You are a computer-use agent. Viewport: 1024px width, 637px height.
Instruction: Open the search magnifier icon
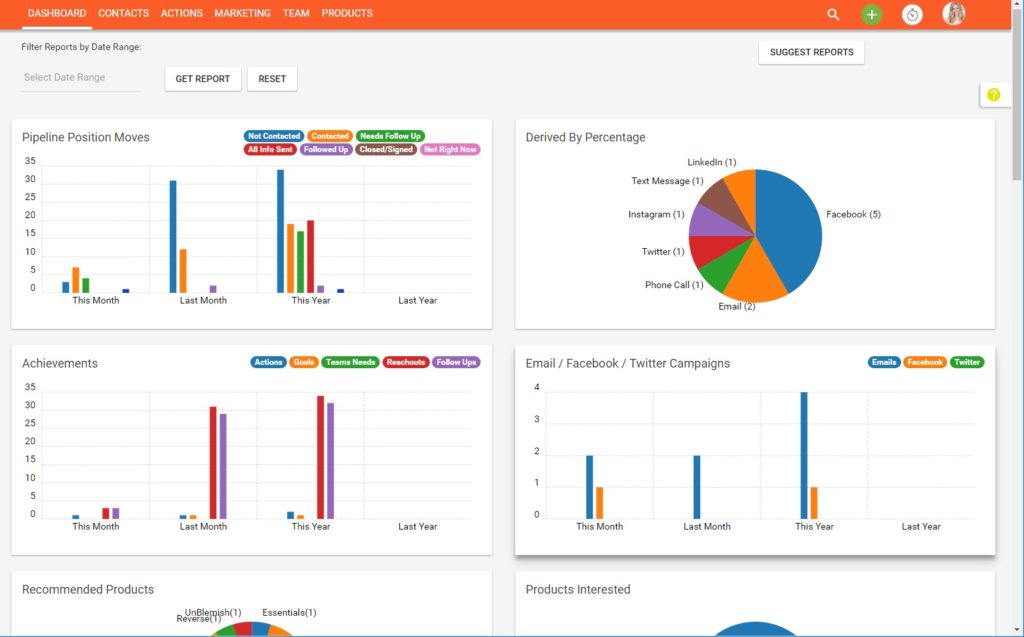tap(833, 14)
